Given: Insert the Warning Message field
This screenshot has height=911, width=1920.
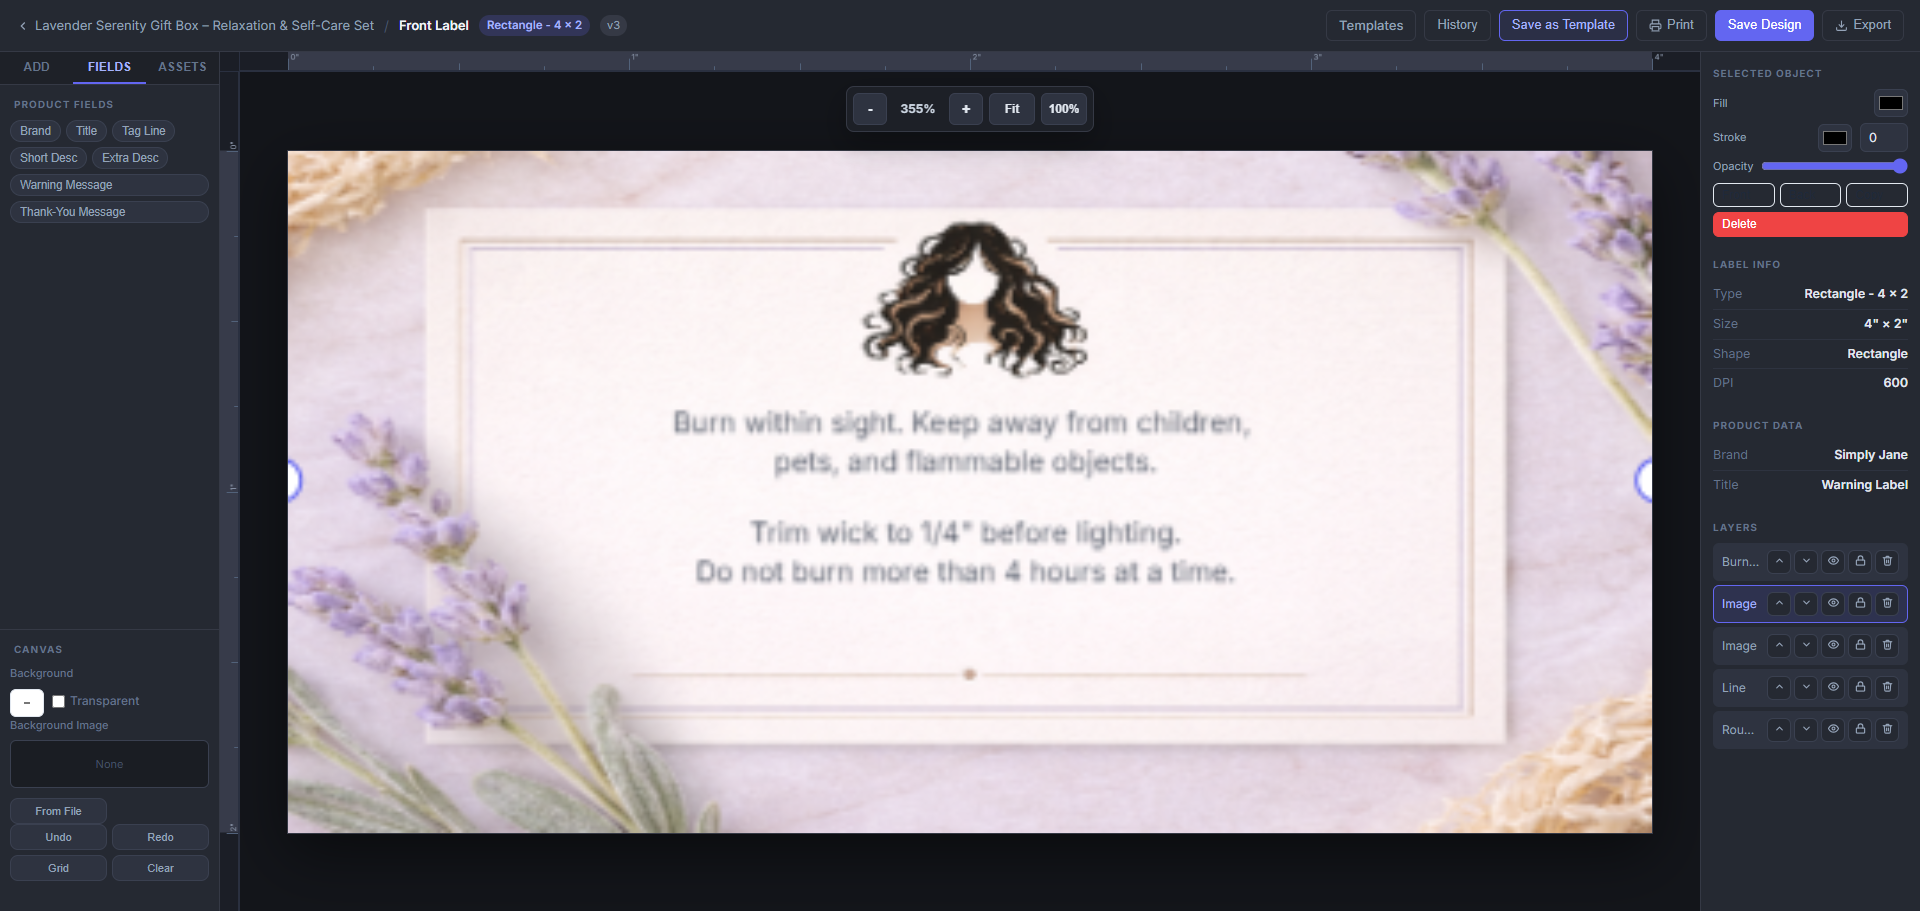Looking at the screenshot, I should [108, 185].
